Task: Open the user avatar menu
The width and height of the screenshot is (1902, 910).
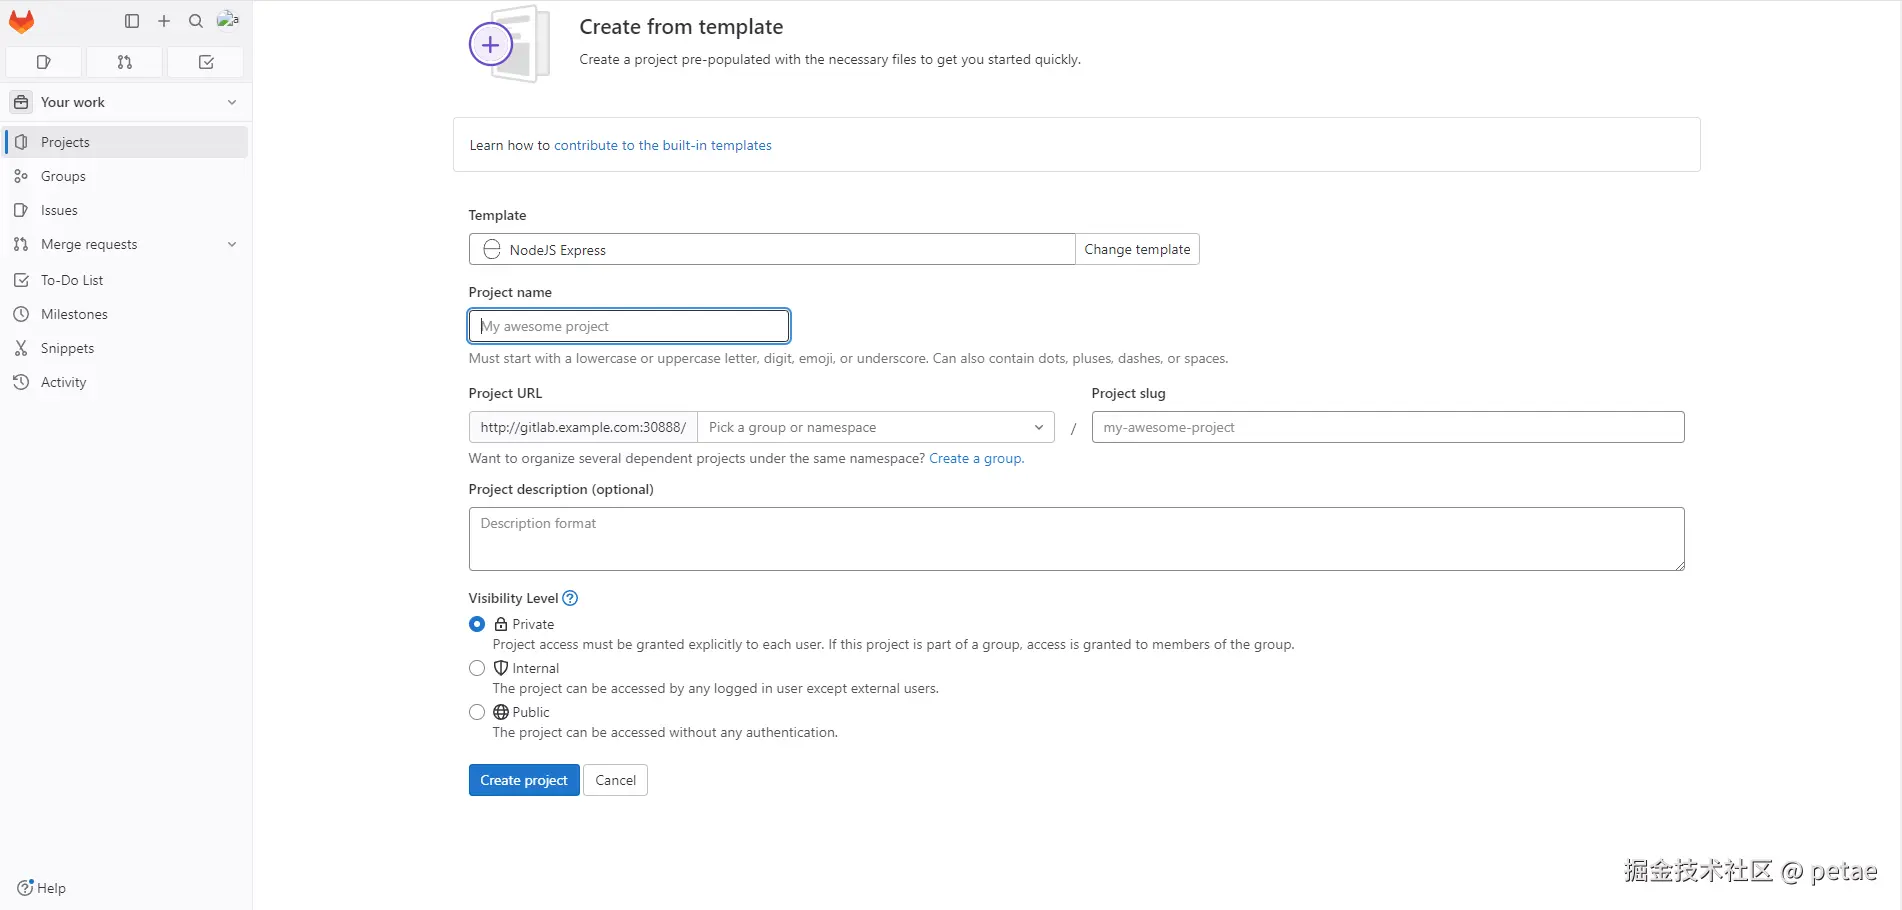Action: tap(228, 20)
